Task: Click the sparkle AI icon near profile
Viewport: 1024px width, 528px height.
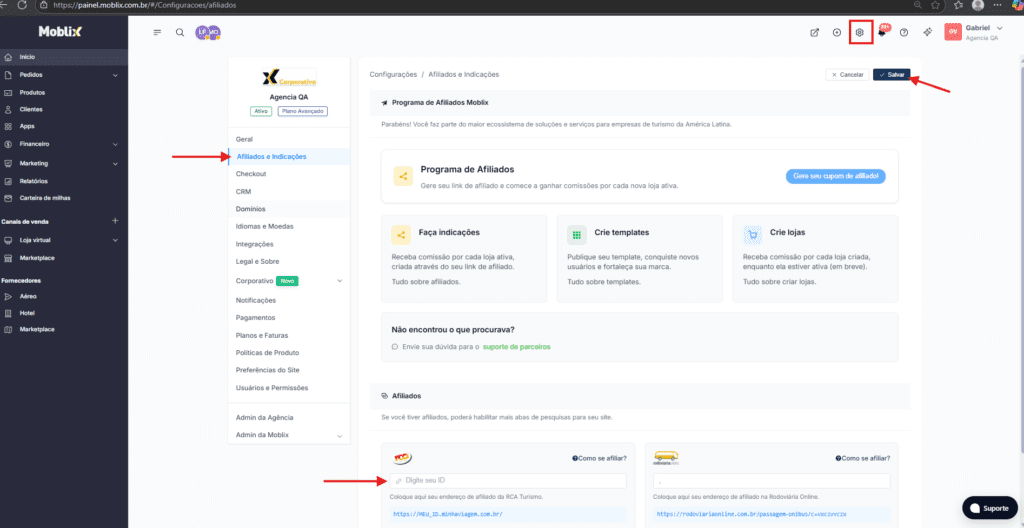Action: coord(928,32)
